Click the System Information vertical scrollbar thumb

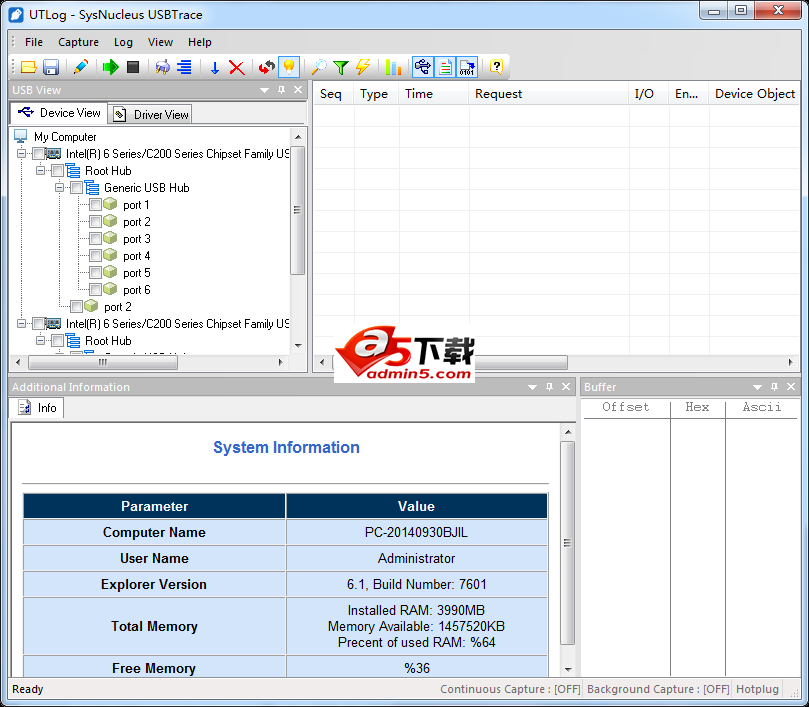tap(568, 543)
